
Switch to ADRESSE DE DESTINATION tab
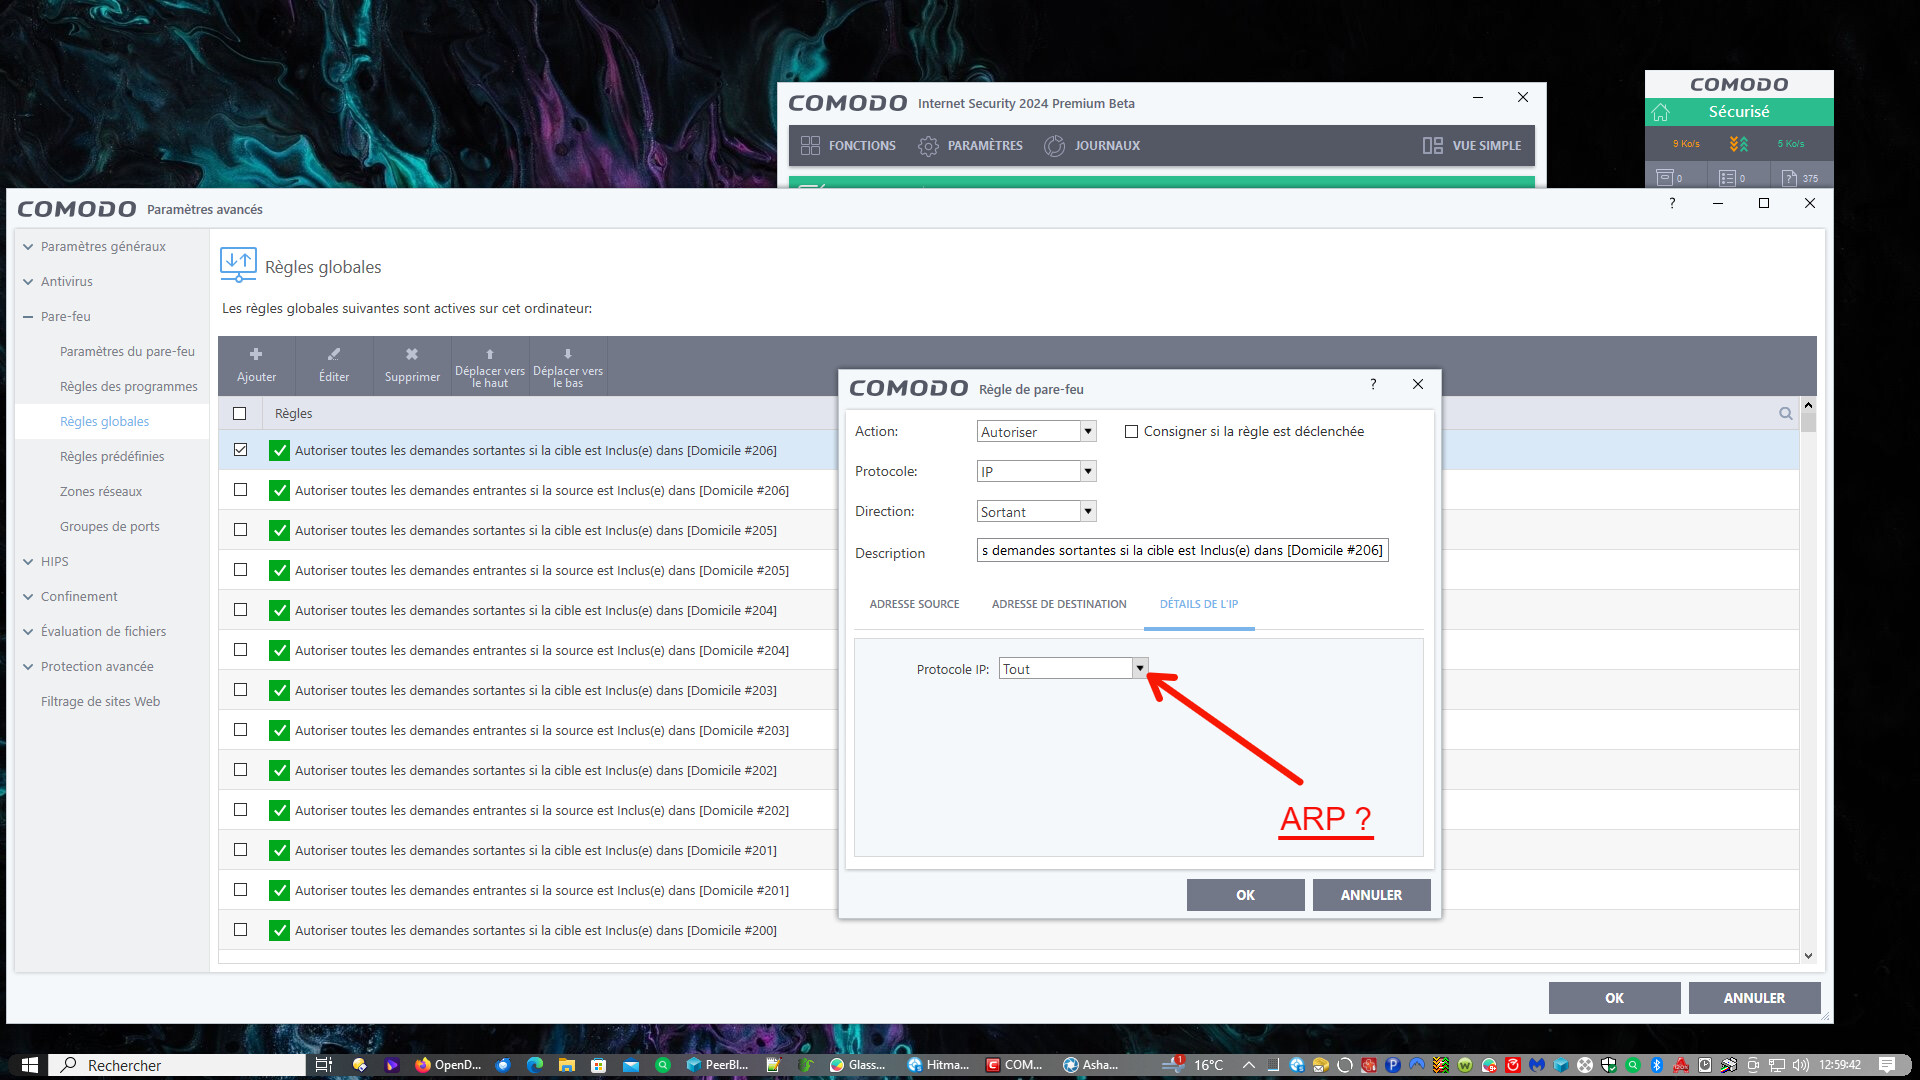1059,604
